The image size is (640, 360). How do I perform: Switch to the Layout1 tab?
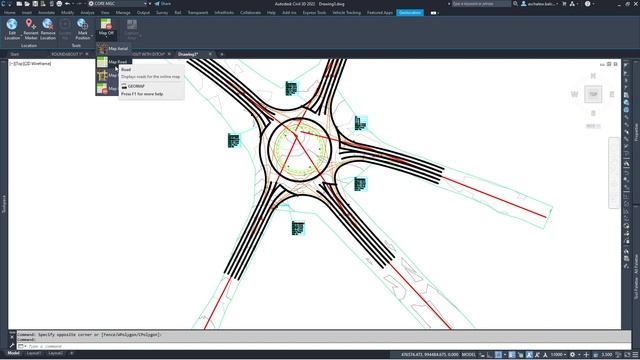click(x=34, y=353)
